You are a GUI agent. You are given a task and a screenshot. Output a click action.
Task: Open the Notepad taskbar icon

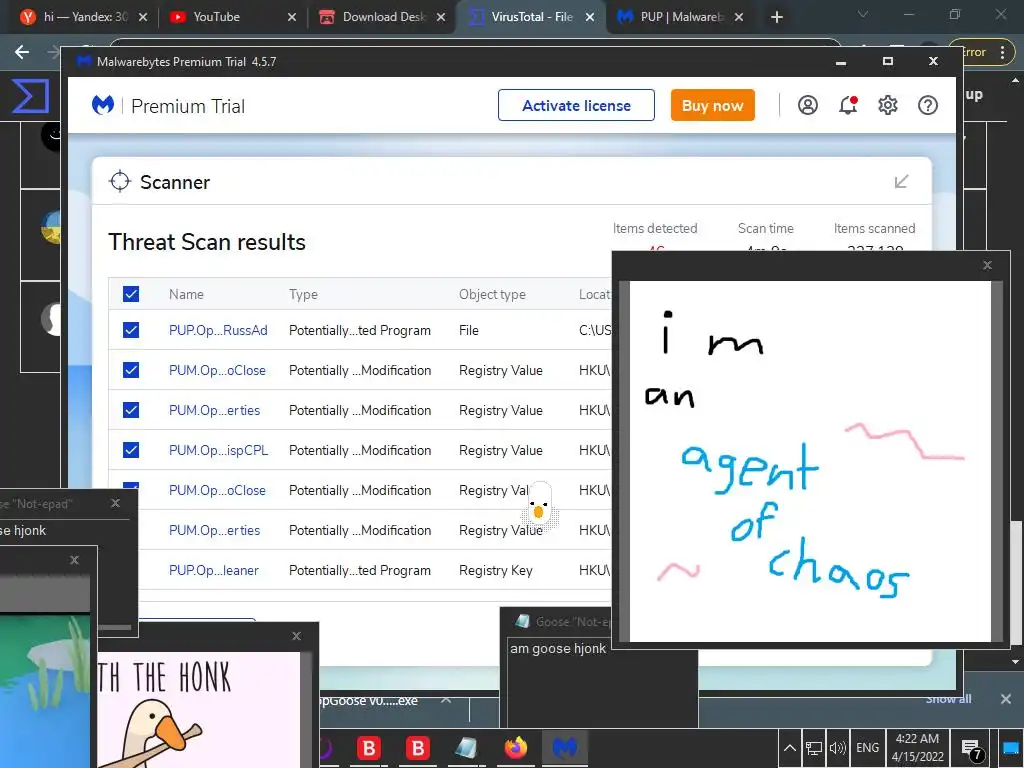pos(466,748)
